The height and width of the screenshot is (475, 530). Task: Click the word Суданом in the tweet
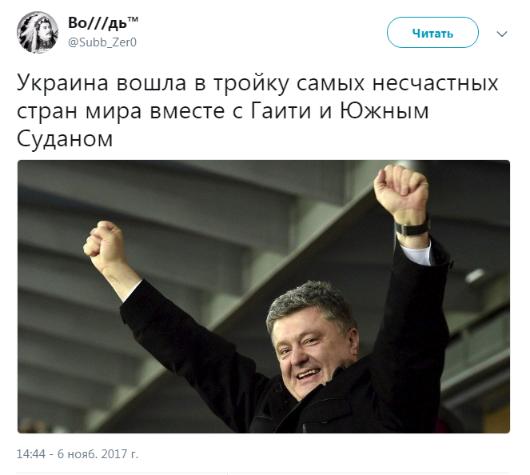(65, 139)
